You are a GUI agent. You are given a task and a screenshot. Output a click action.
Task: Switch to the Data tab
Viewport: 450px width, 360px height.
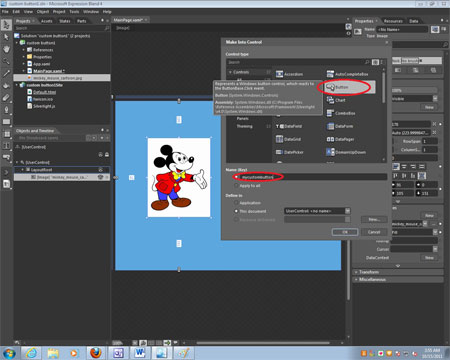click(414, 21)
